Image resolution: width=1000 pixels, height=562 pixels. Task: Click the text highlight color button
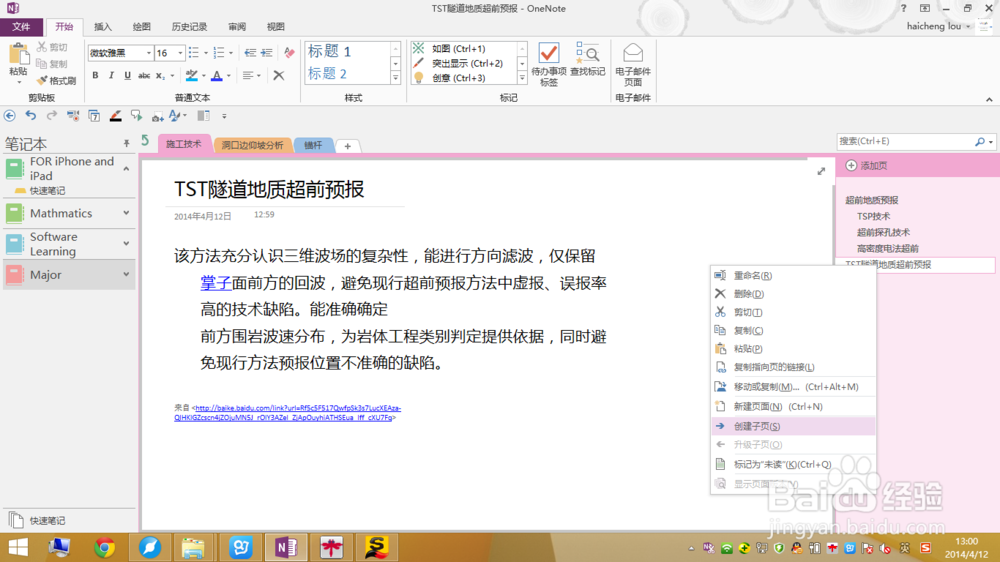pos(191,75)
